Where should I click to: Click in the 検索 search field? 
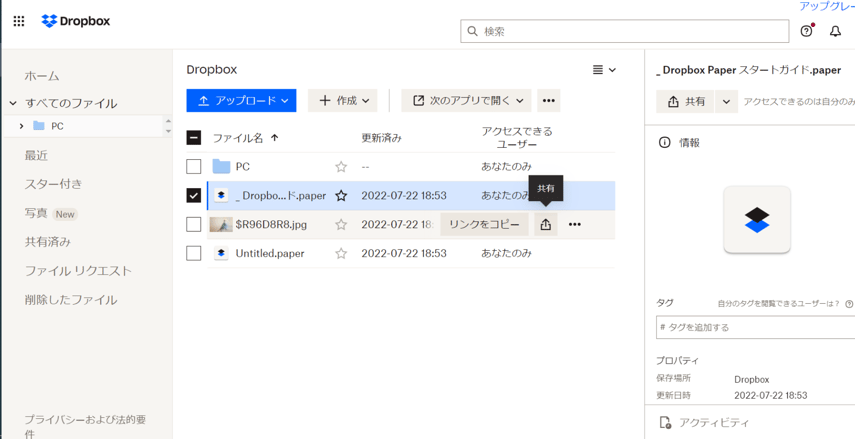coord(625,31)
